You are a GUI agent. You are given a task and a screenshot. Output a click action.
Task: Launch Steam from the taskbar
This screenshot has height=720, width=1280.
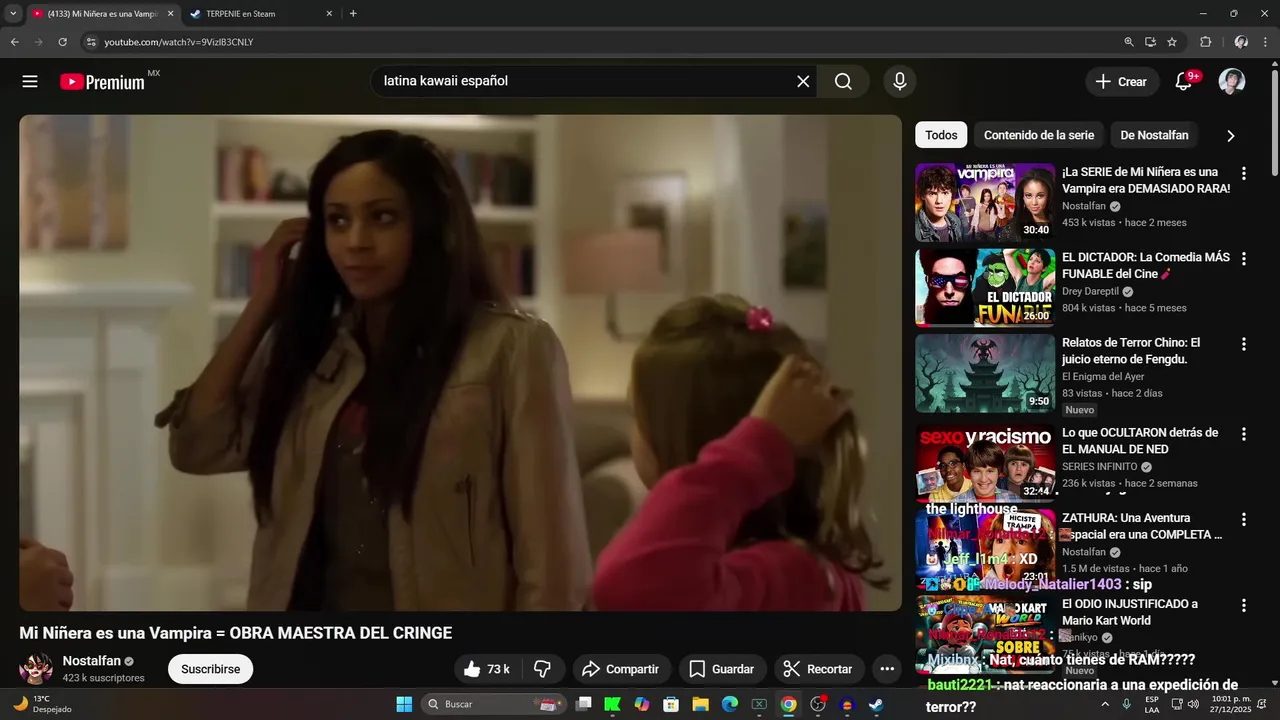876,704
